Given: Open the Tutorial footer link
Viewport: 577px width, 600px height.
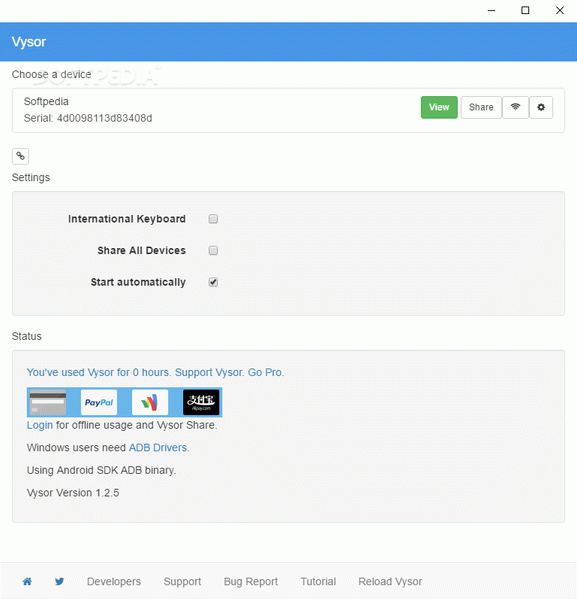Looking at the screenshot, I should coord(318,582).
